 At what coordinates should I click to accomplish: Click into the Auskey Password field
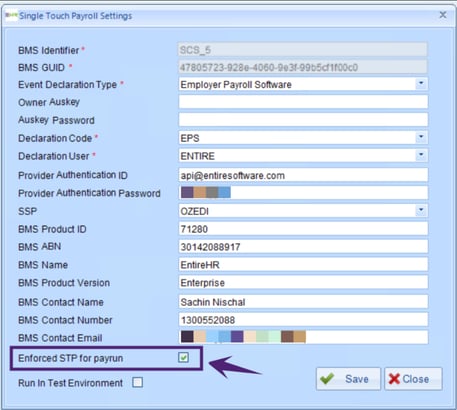[303, 120]
